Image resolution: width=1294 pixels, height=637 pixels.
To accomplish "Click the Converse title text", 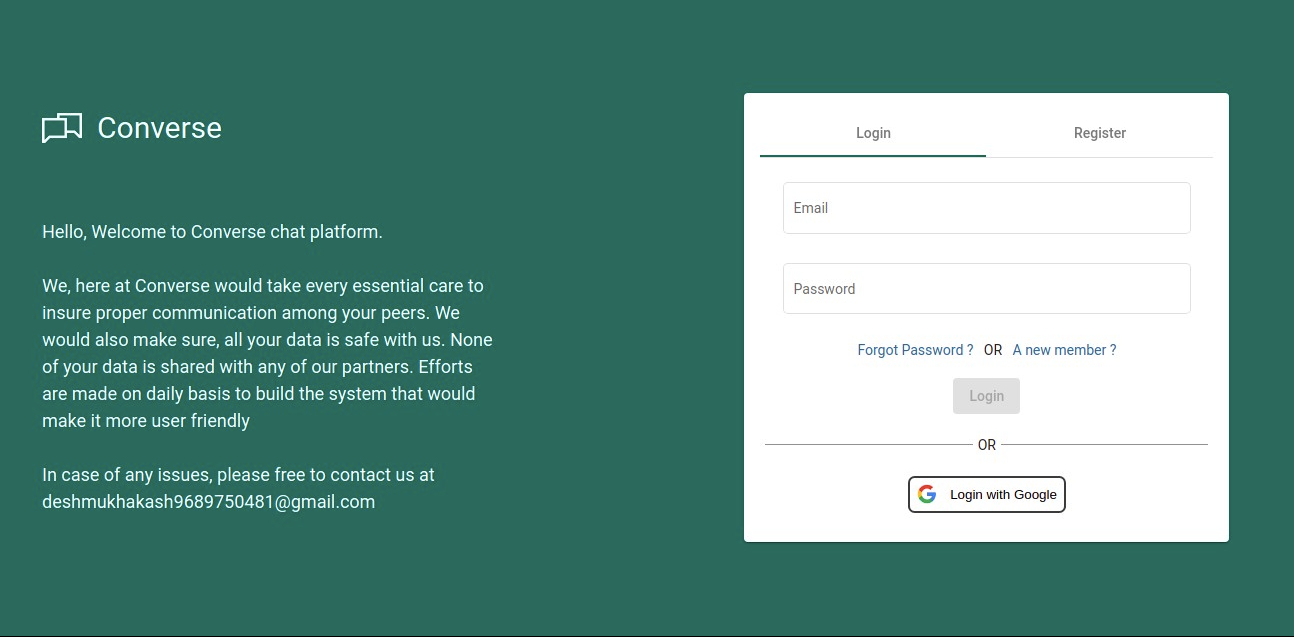I will click(x=159, y=128).
